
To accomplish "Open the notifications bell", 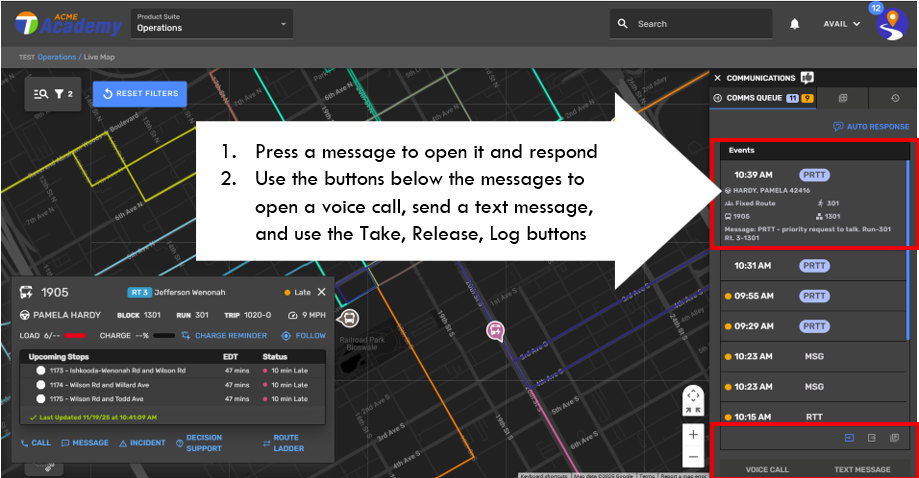I will [x=795, y=24].
